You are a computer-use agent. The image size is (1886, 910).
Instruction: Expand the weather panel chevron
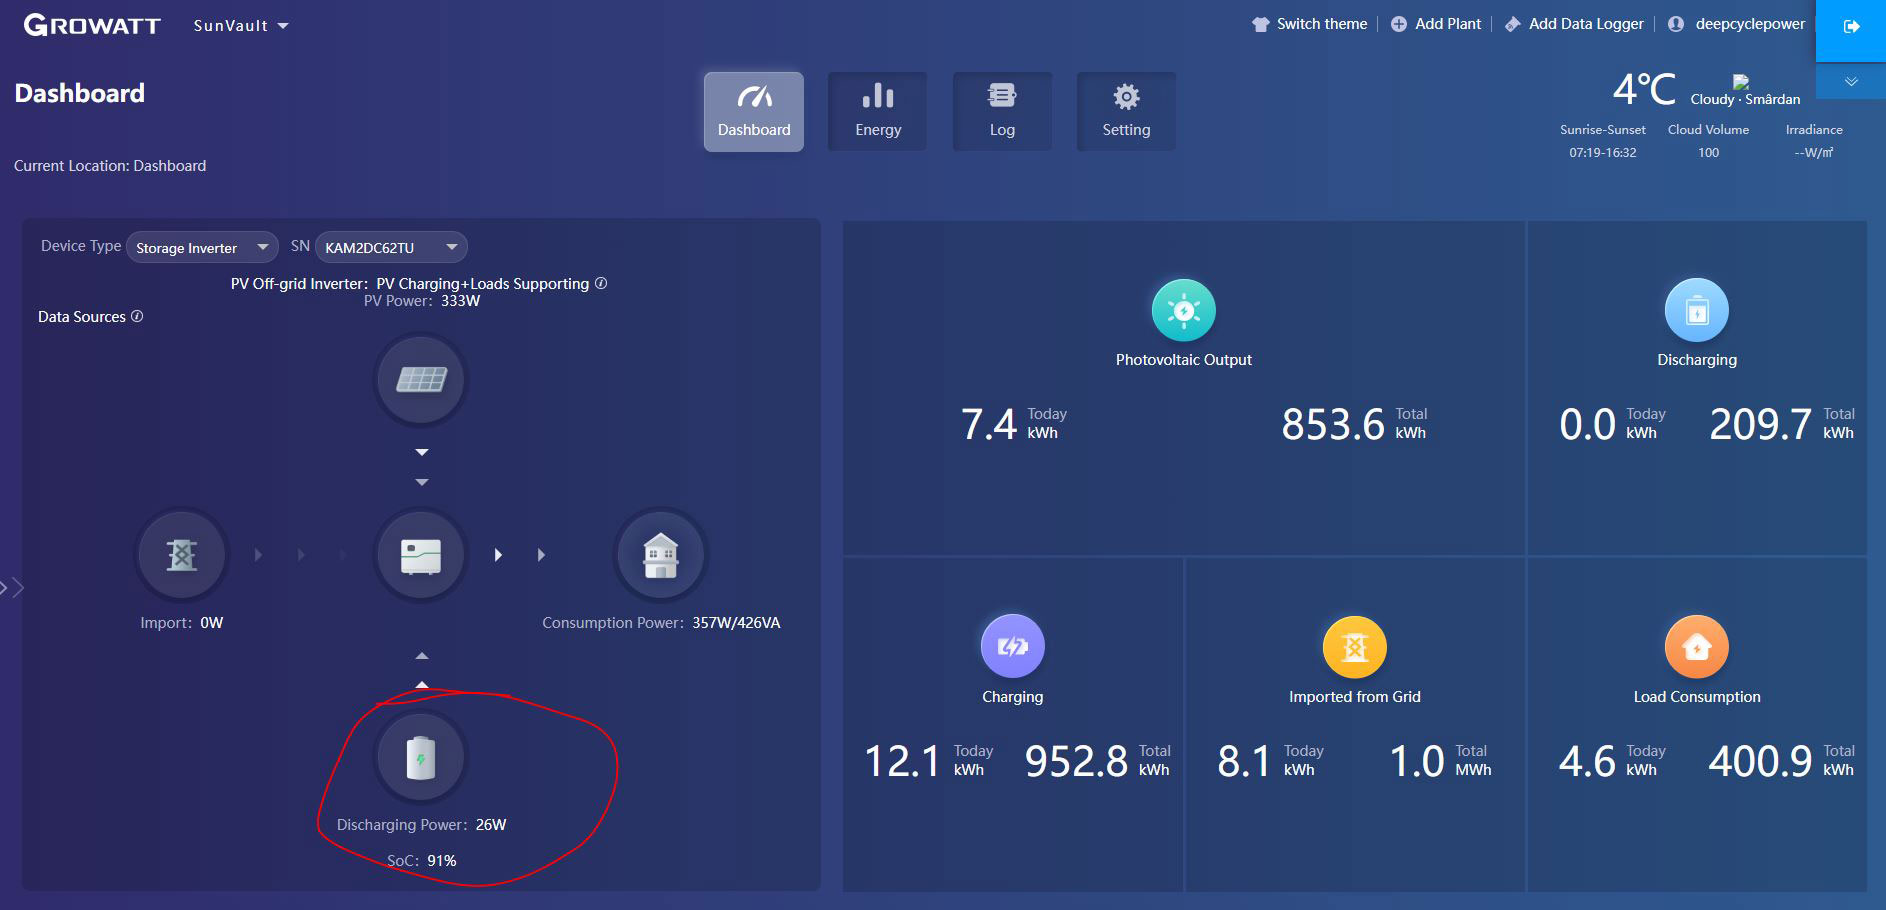pos(1851,82)
